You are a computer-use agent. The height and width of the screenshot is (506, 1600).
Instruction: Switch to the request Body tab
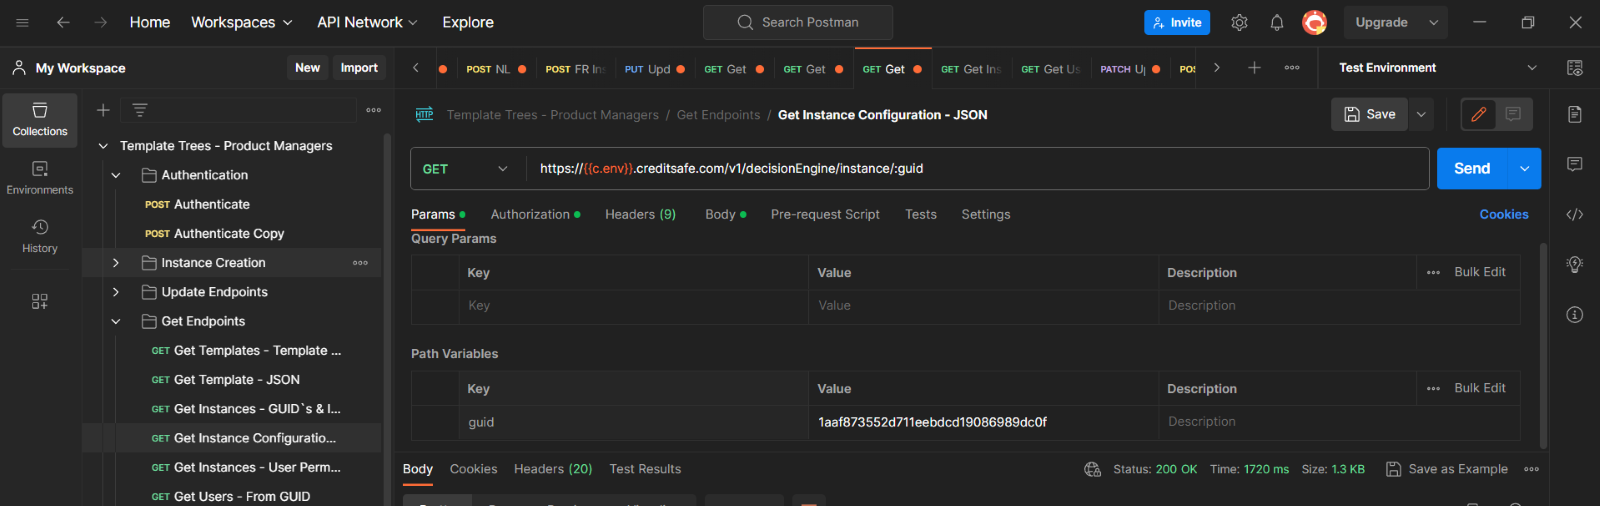pyautogui.click(x=725, y=214)
